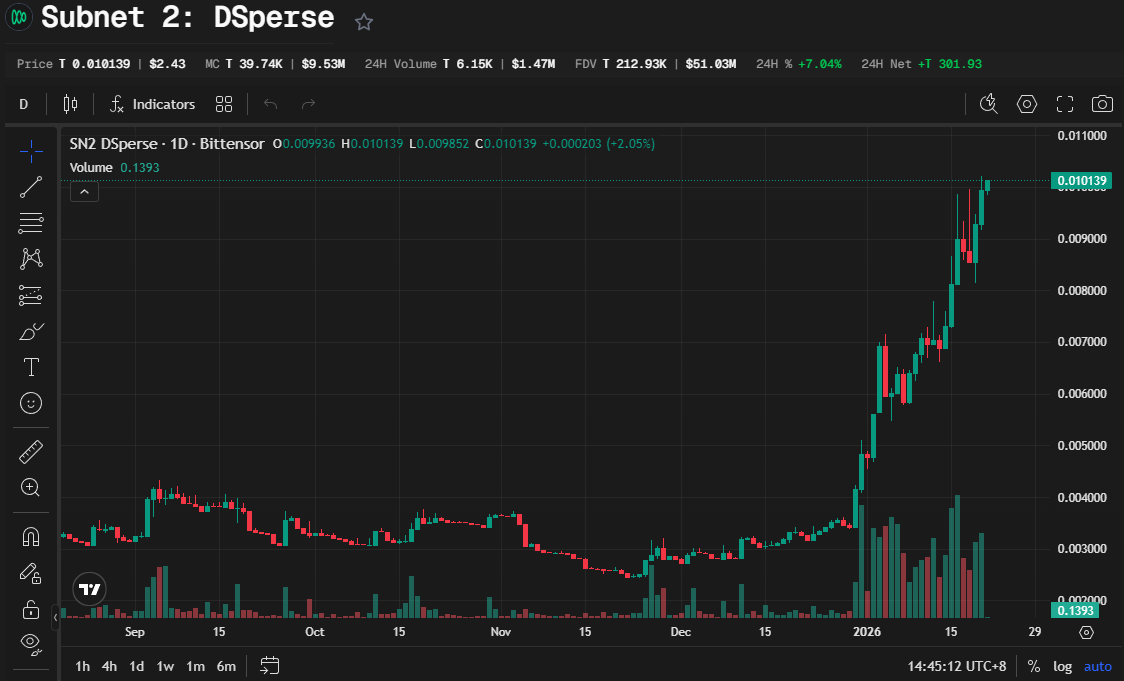Open chart settings via the gear icon
The height and width of the screenshot is (681, 1124).
(x=1027, y=103)
